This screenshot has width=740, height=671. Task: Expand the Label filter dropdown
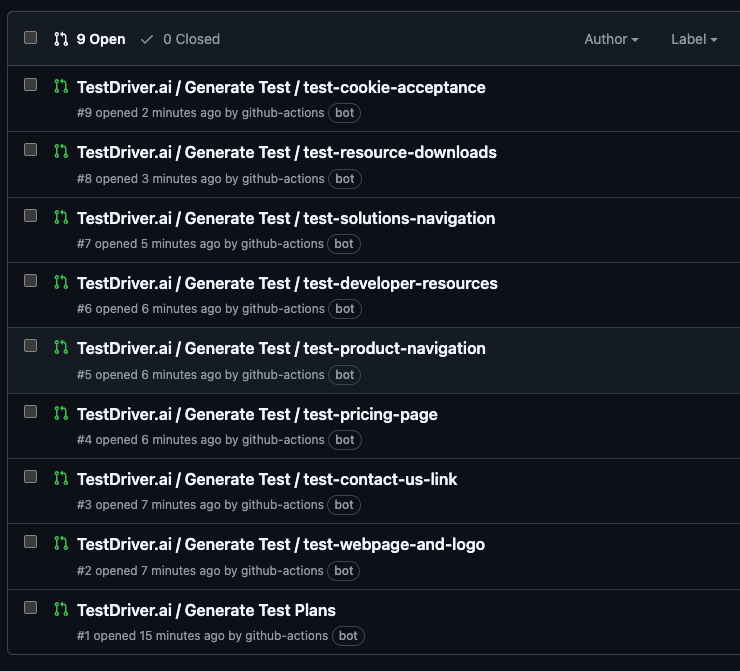point(694,39)
